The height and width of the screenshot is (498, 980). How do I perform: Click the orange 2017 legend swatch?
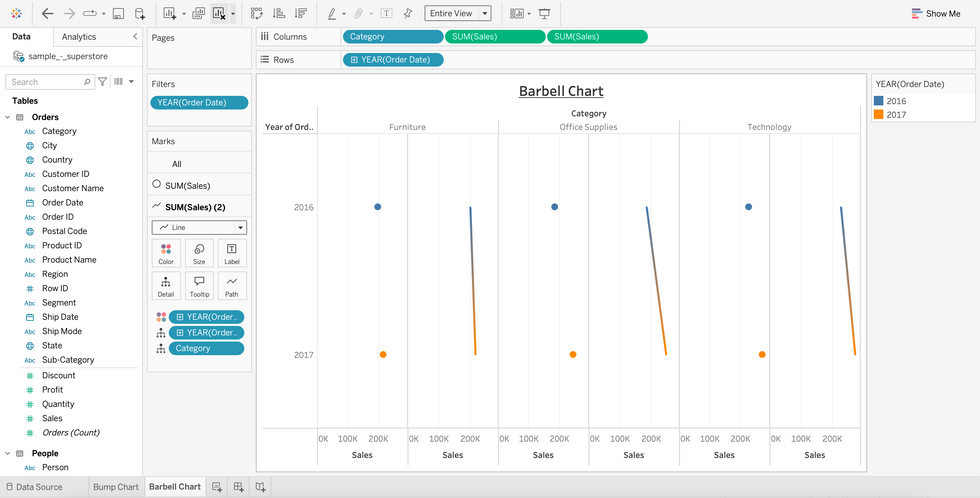(x=879, y=114)
